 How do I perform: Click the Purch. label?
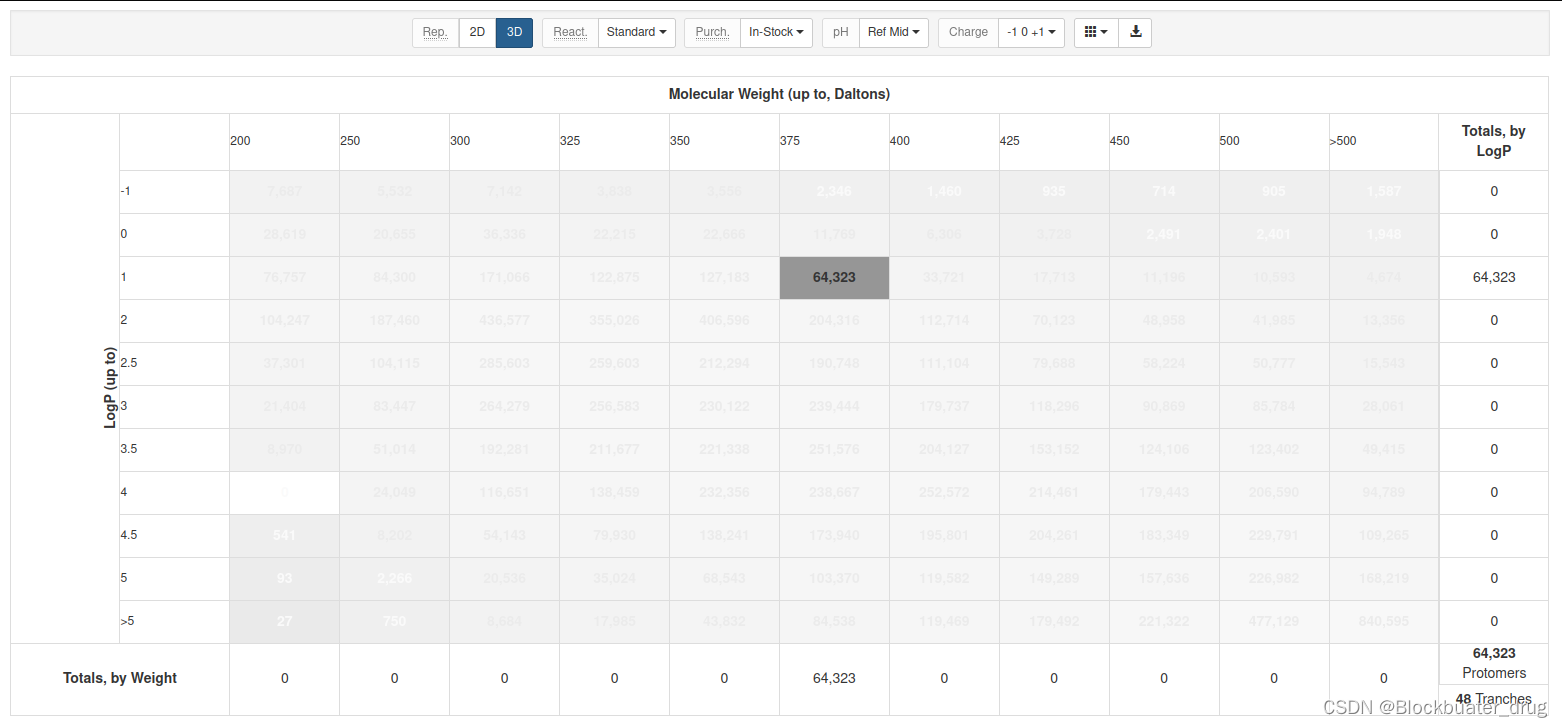pos(712,32)
